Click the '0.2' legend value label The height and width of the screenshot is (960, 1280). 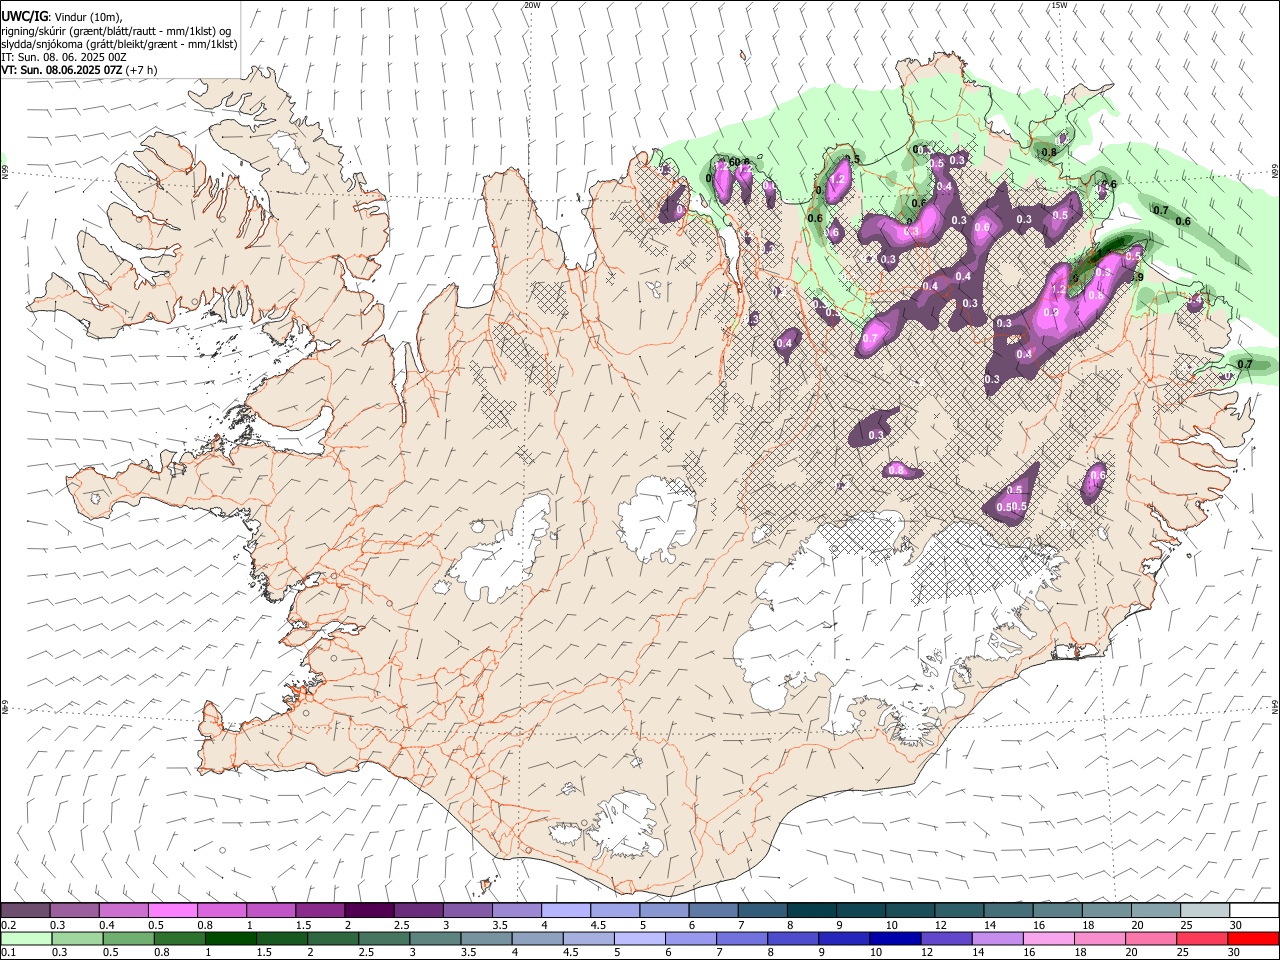point(8,925)
